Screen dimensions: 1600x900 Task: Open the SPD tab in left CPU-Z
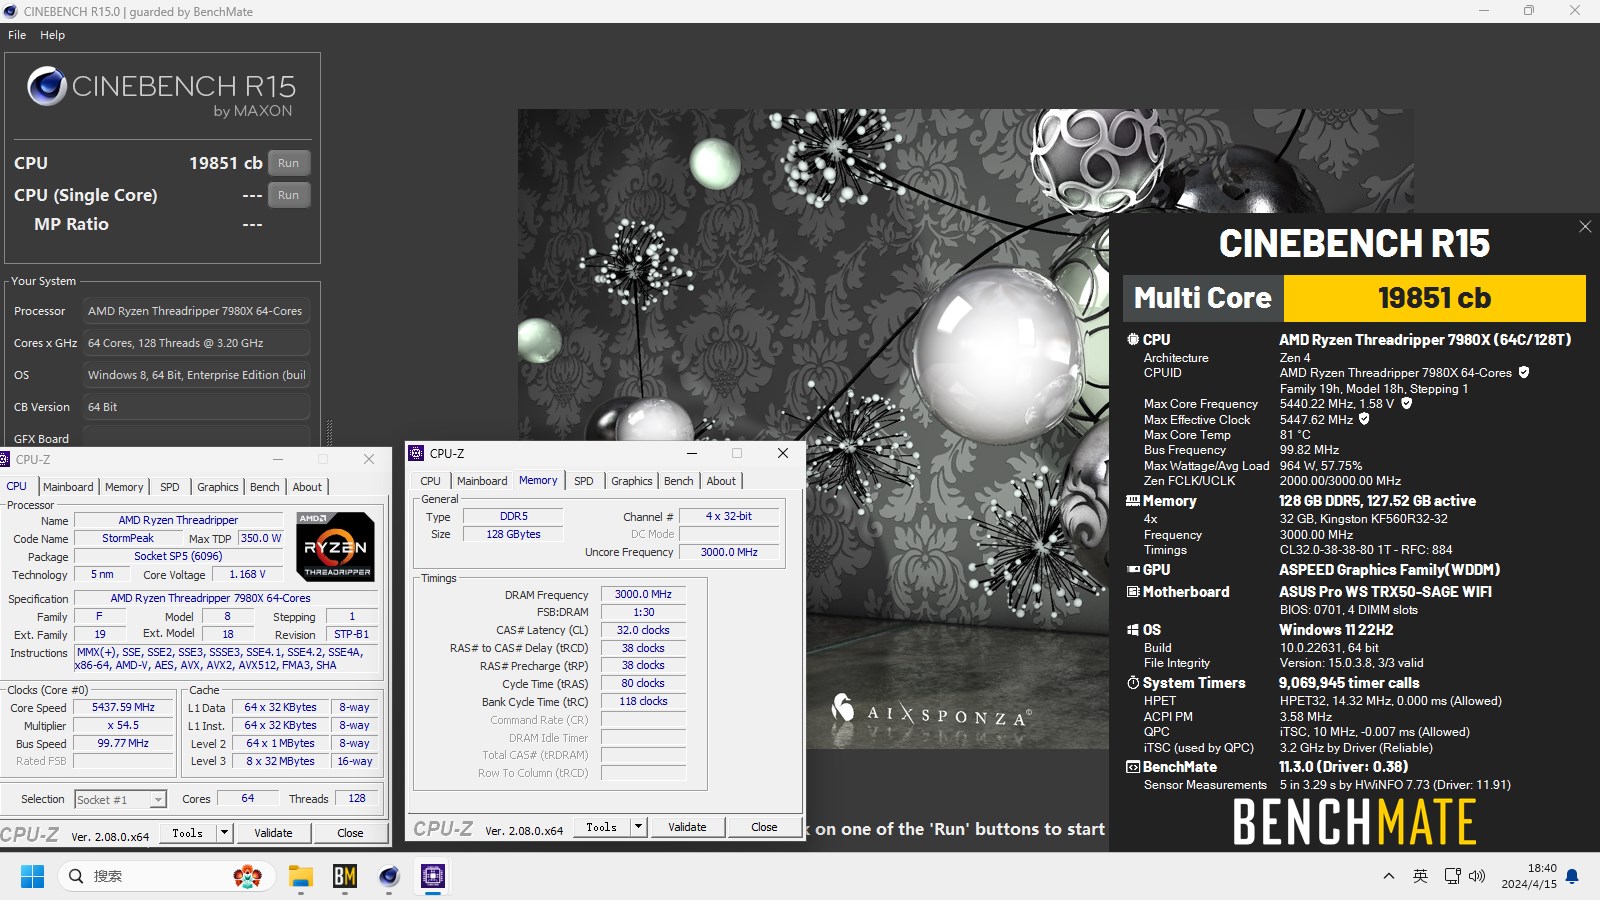[x=170, y=487]
